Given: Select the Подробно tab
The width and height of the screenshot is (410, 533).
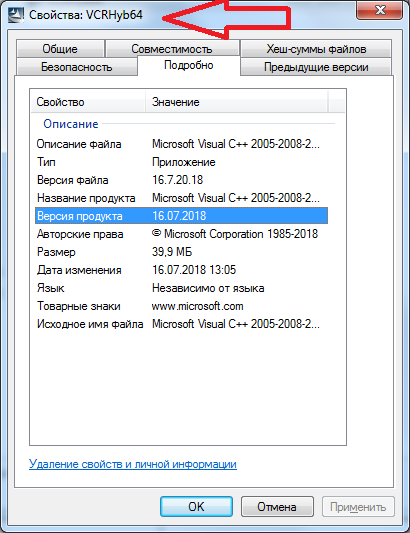Looking at the screenshot, I should click(x=189, y=65).
